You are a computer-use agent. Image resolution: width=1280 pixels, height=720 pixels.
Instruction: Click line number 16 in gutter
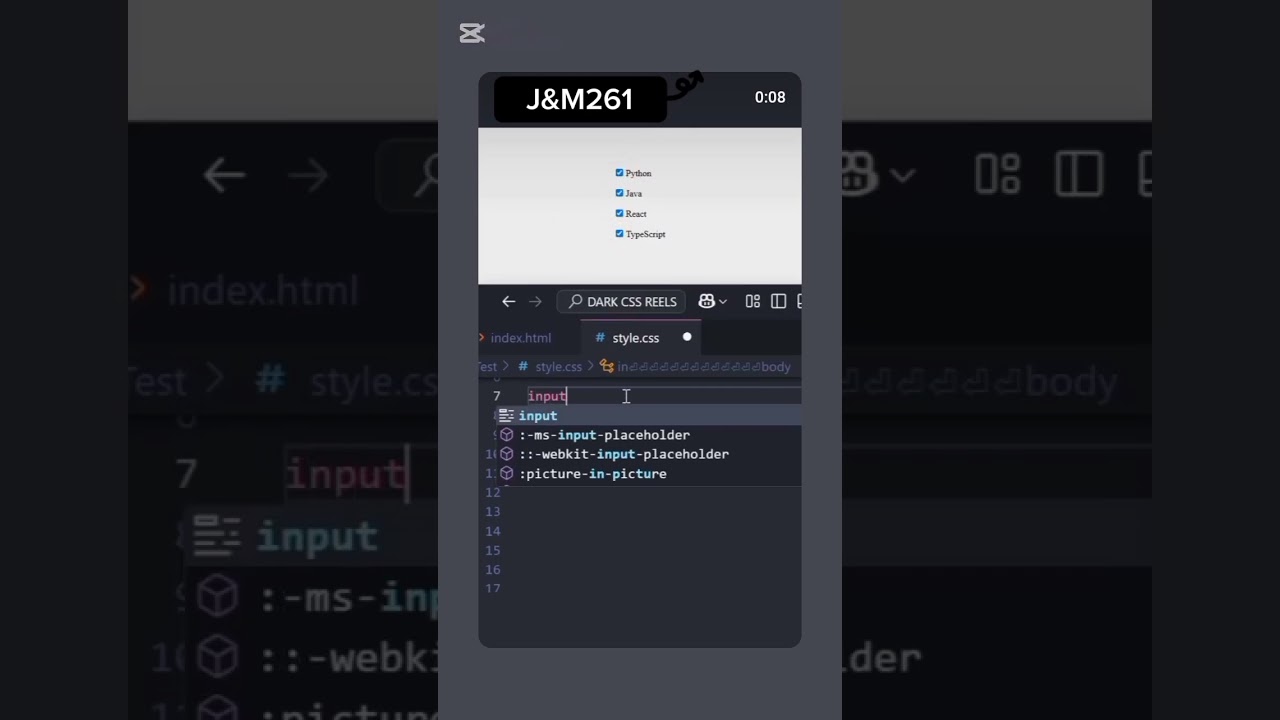pyautogui.click(x=492, y=570)
